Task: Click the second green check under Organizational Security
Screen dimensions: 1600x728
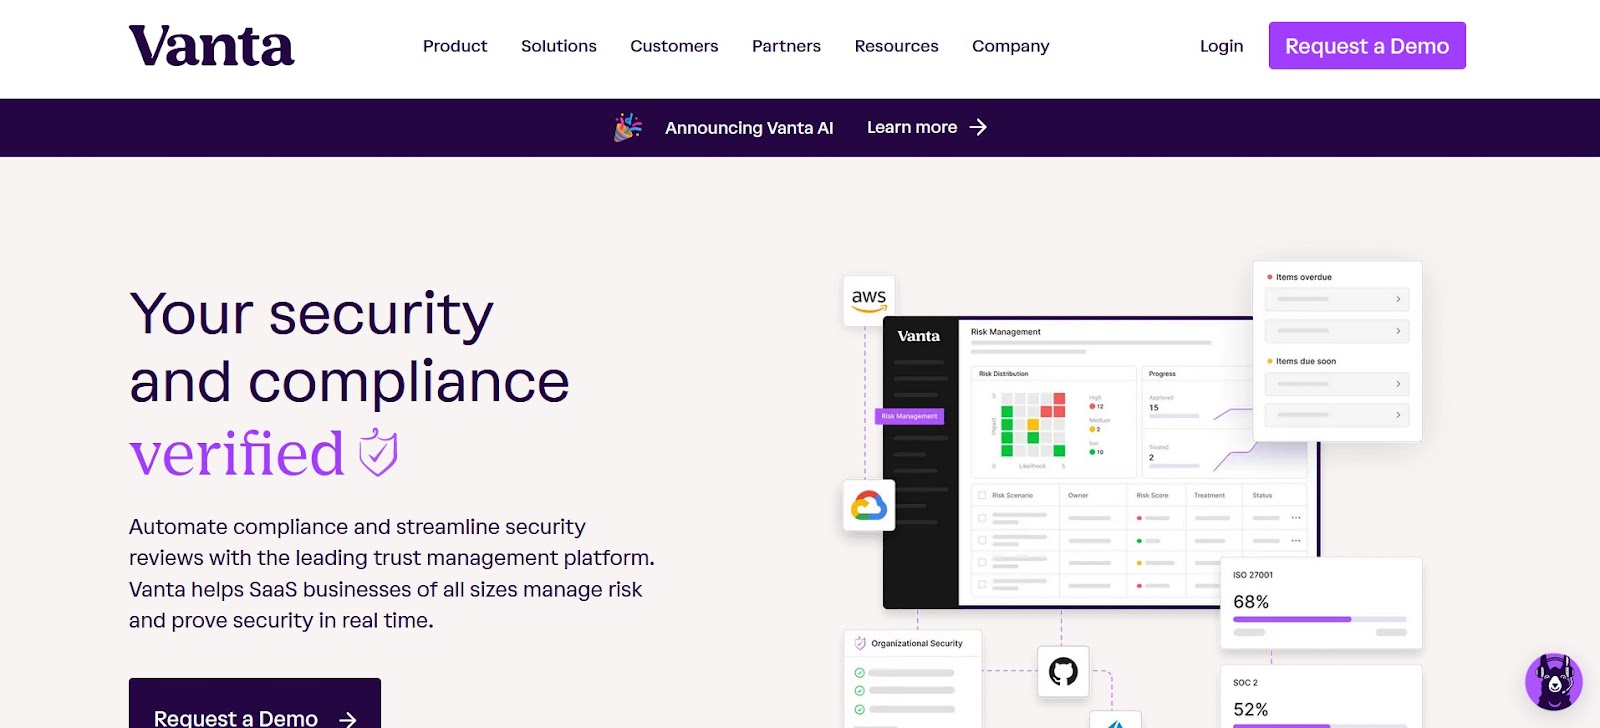Action: (859, 690)
